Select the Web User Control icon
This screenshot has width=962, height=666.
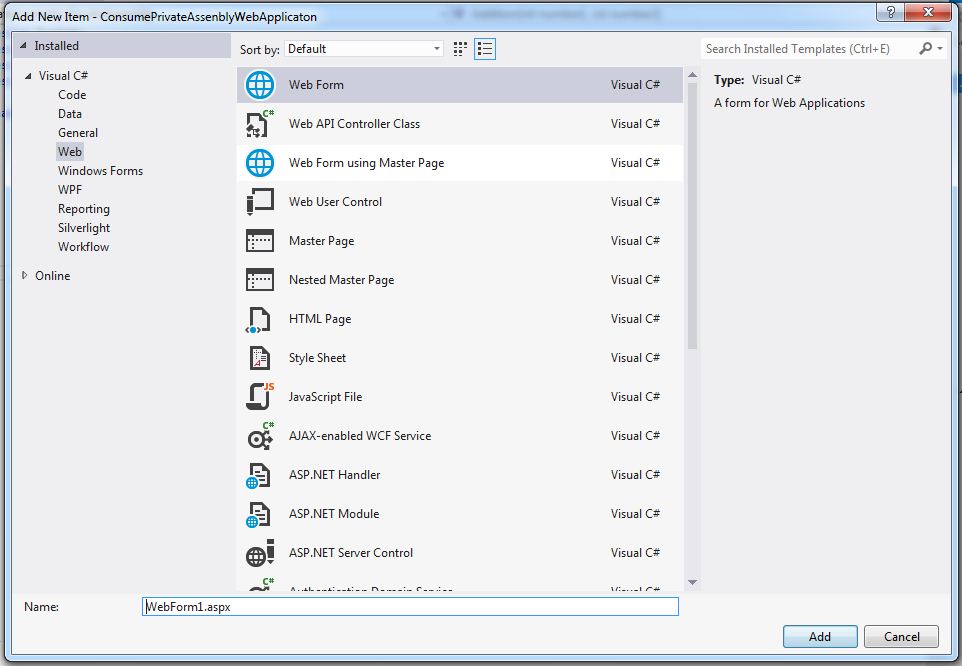pos(260,202)
